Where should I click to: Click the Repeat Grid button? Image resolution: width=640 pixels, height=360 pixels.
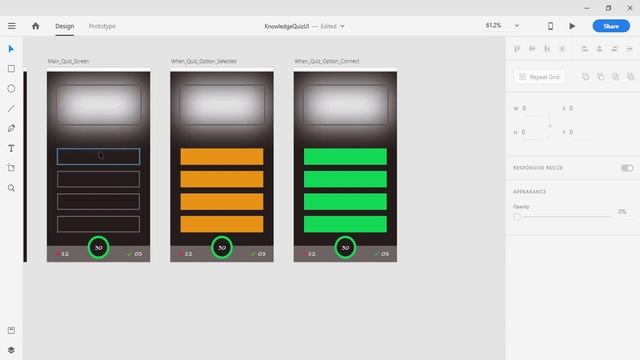(539, 77)
